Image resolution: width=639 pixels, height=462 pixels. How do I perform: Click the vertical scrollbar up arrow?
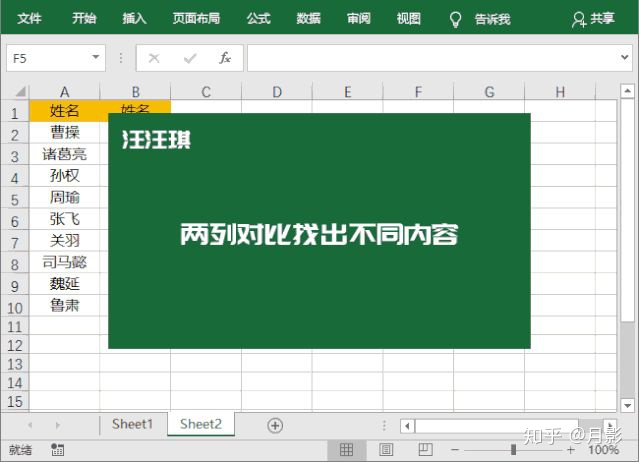628,91
